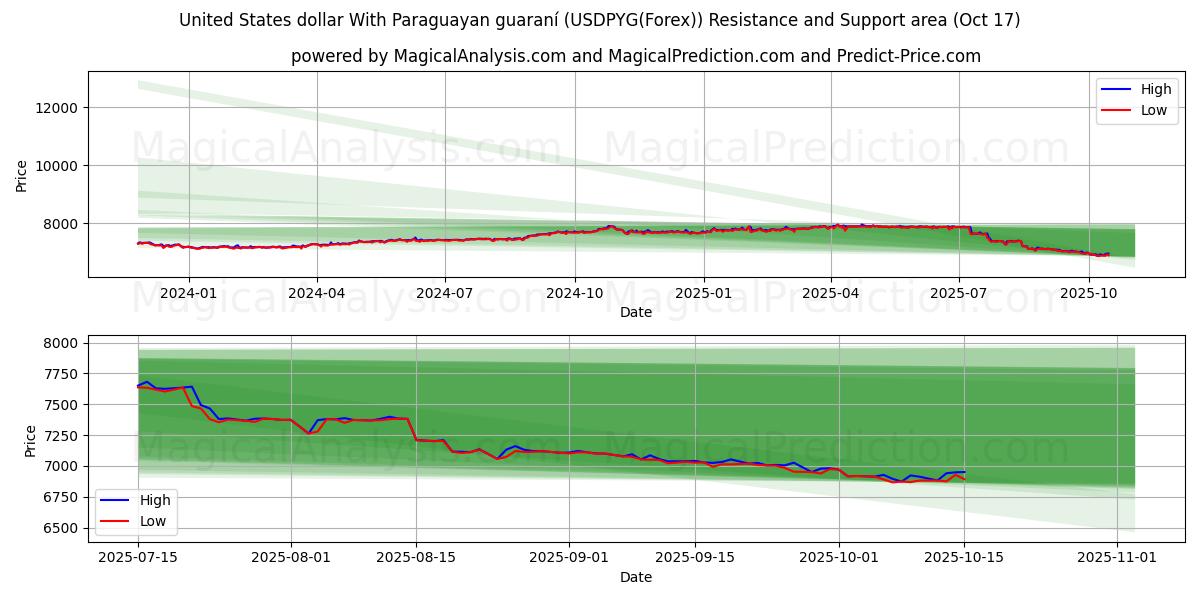Select the 2024-07 date tick on upper axis
The width and height of the screenshot is (1200, 600).
[x=445, y=293]
